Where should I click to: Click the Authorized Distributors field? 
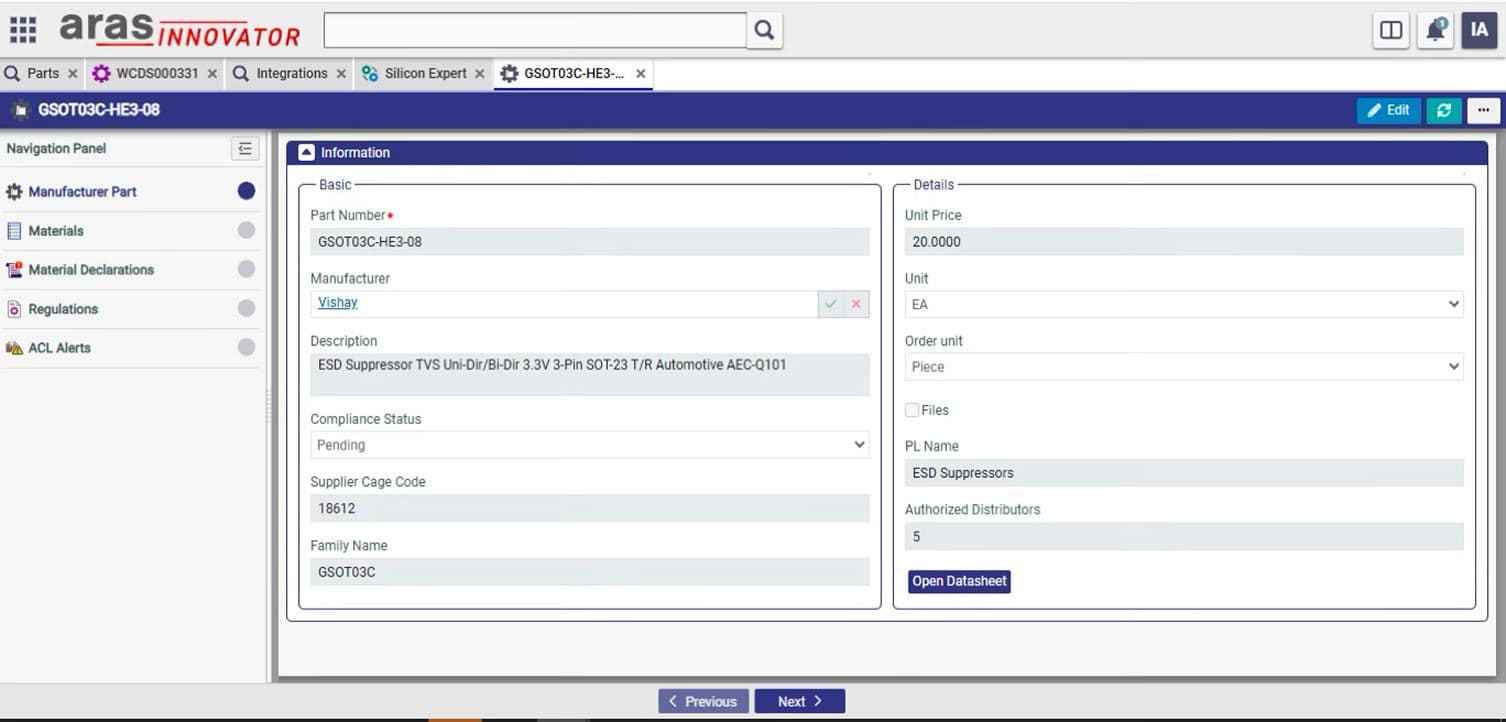[1184, 537]
